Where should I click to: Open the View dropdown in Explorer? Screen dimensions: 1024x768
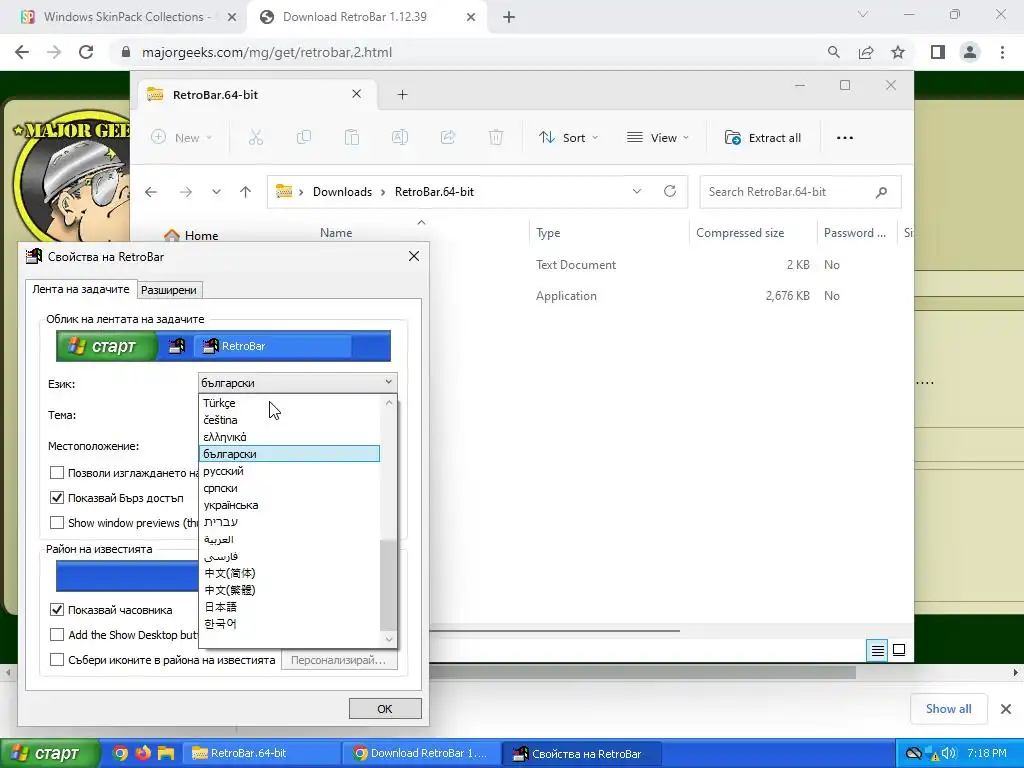(x=658, y=138)
